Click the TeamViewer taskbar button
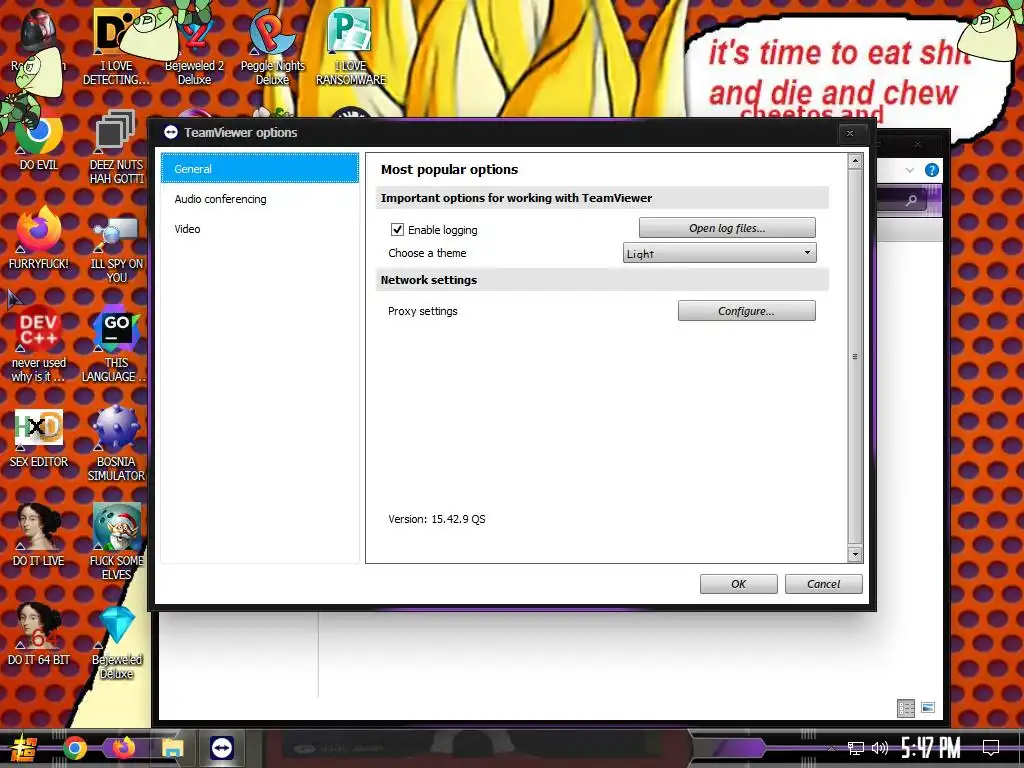Viewport: 1024px width, 768px height. tap(222, 748)
